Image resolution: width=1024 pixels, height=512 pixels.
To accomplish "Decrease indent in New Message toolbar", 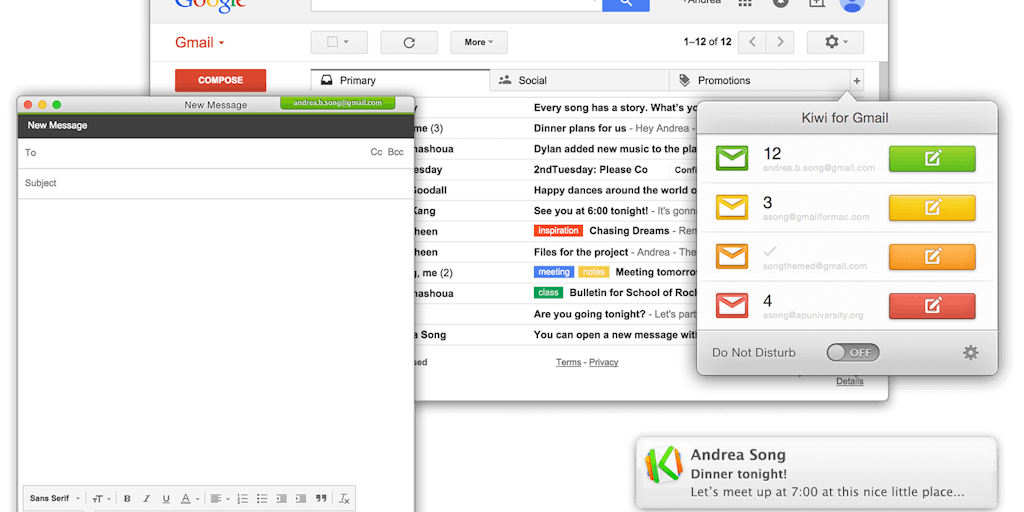I will point(281,499).
